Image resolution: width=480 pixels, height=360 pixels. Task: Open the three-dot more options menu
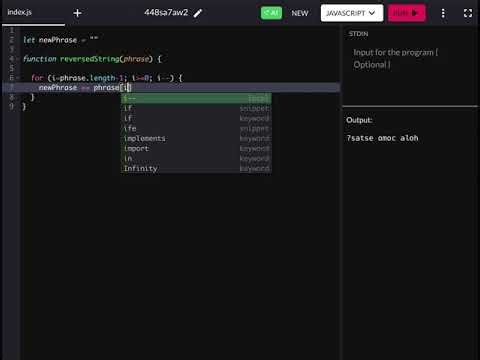click(443, 13)
